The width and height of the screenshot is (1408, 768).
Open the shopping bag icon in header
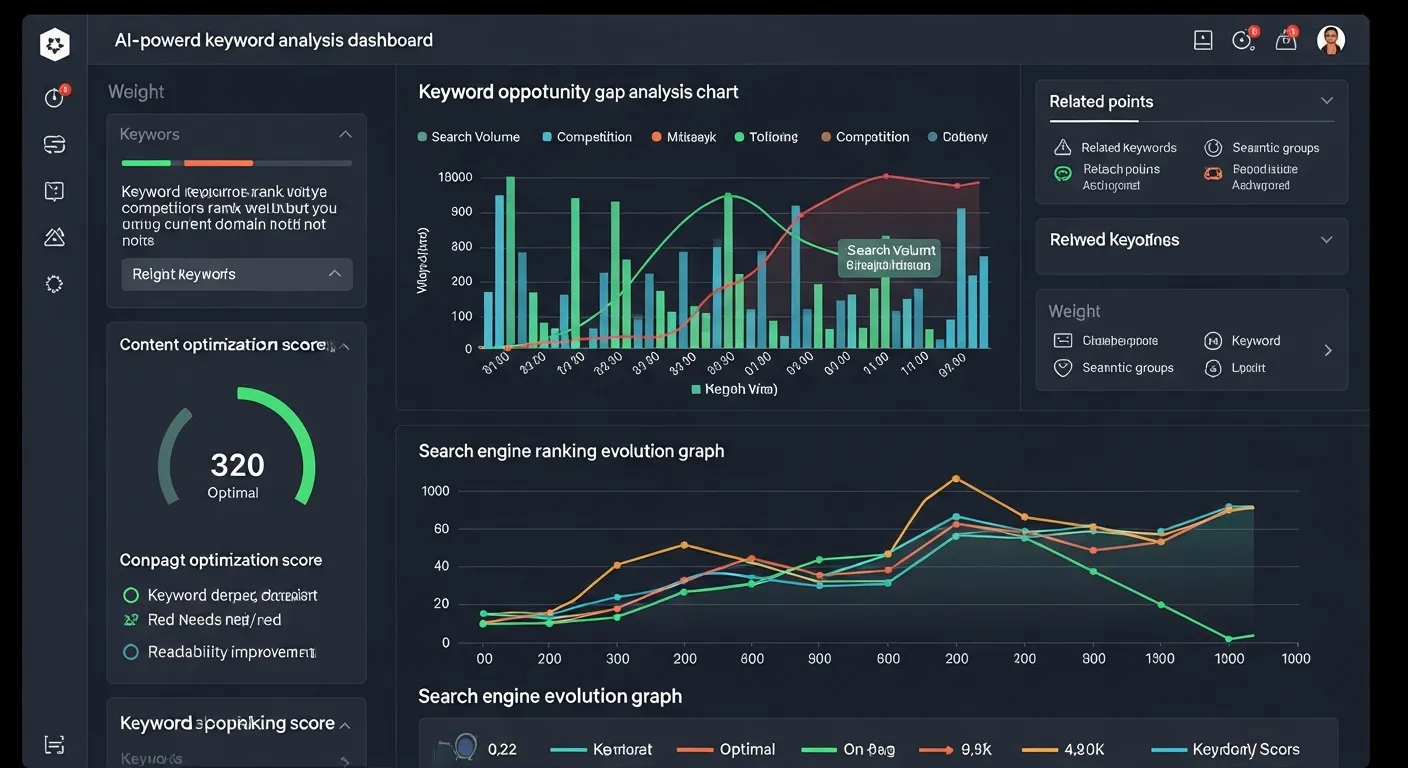(x=1286, y=41)
